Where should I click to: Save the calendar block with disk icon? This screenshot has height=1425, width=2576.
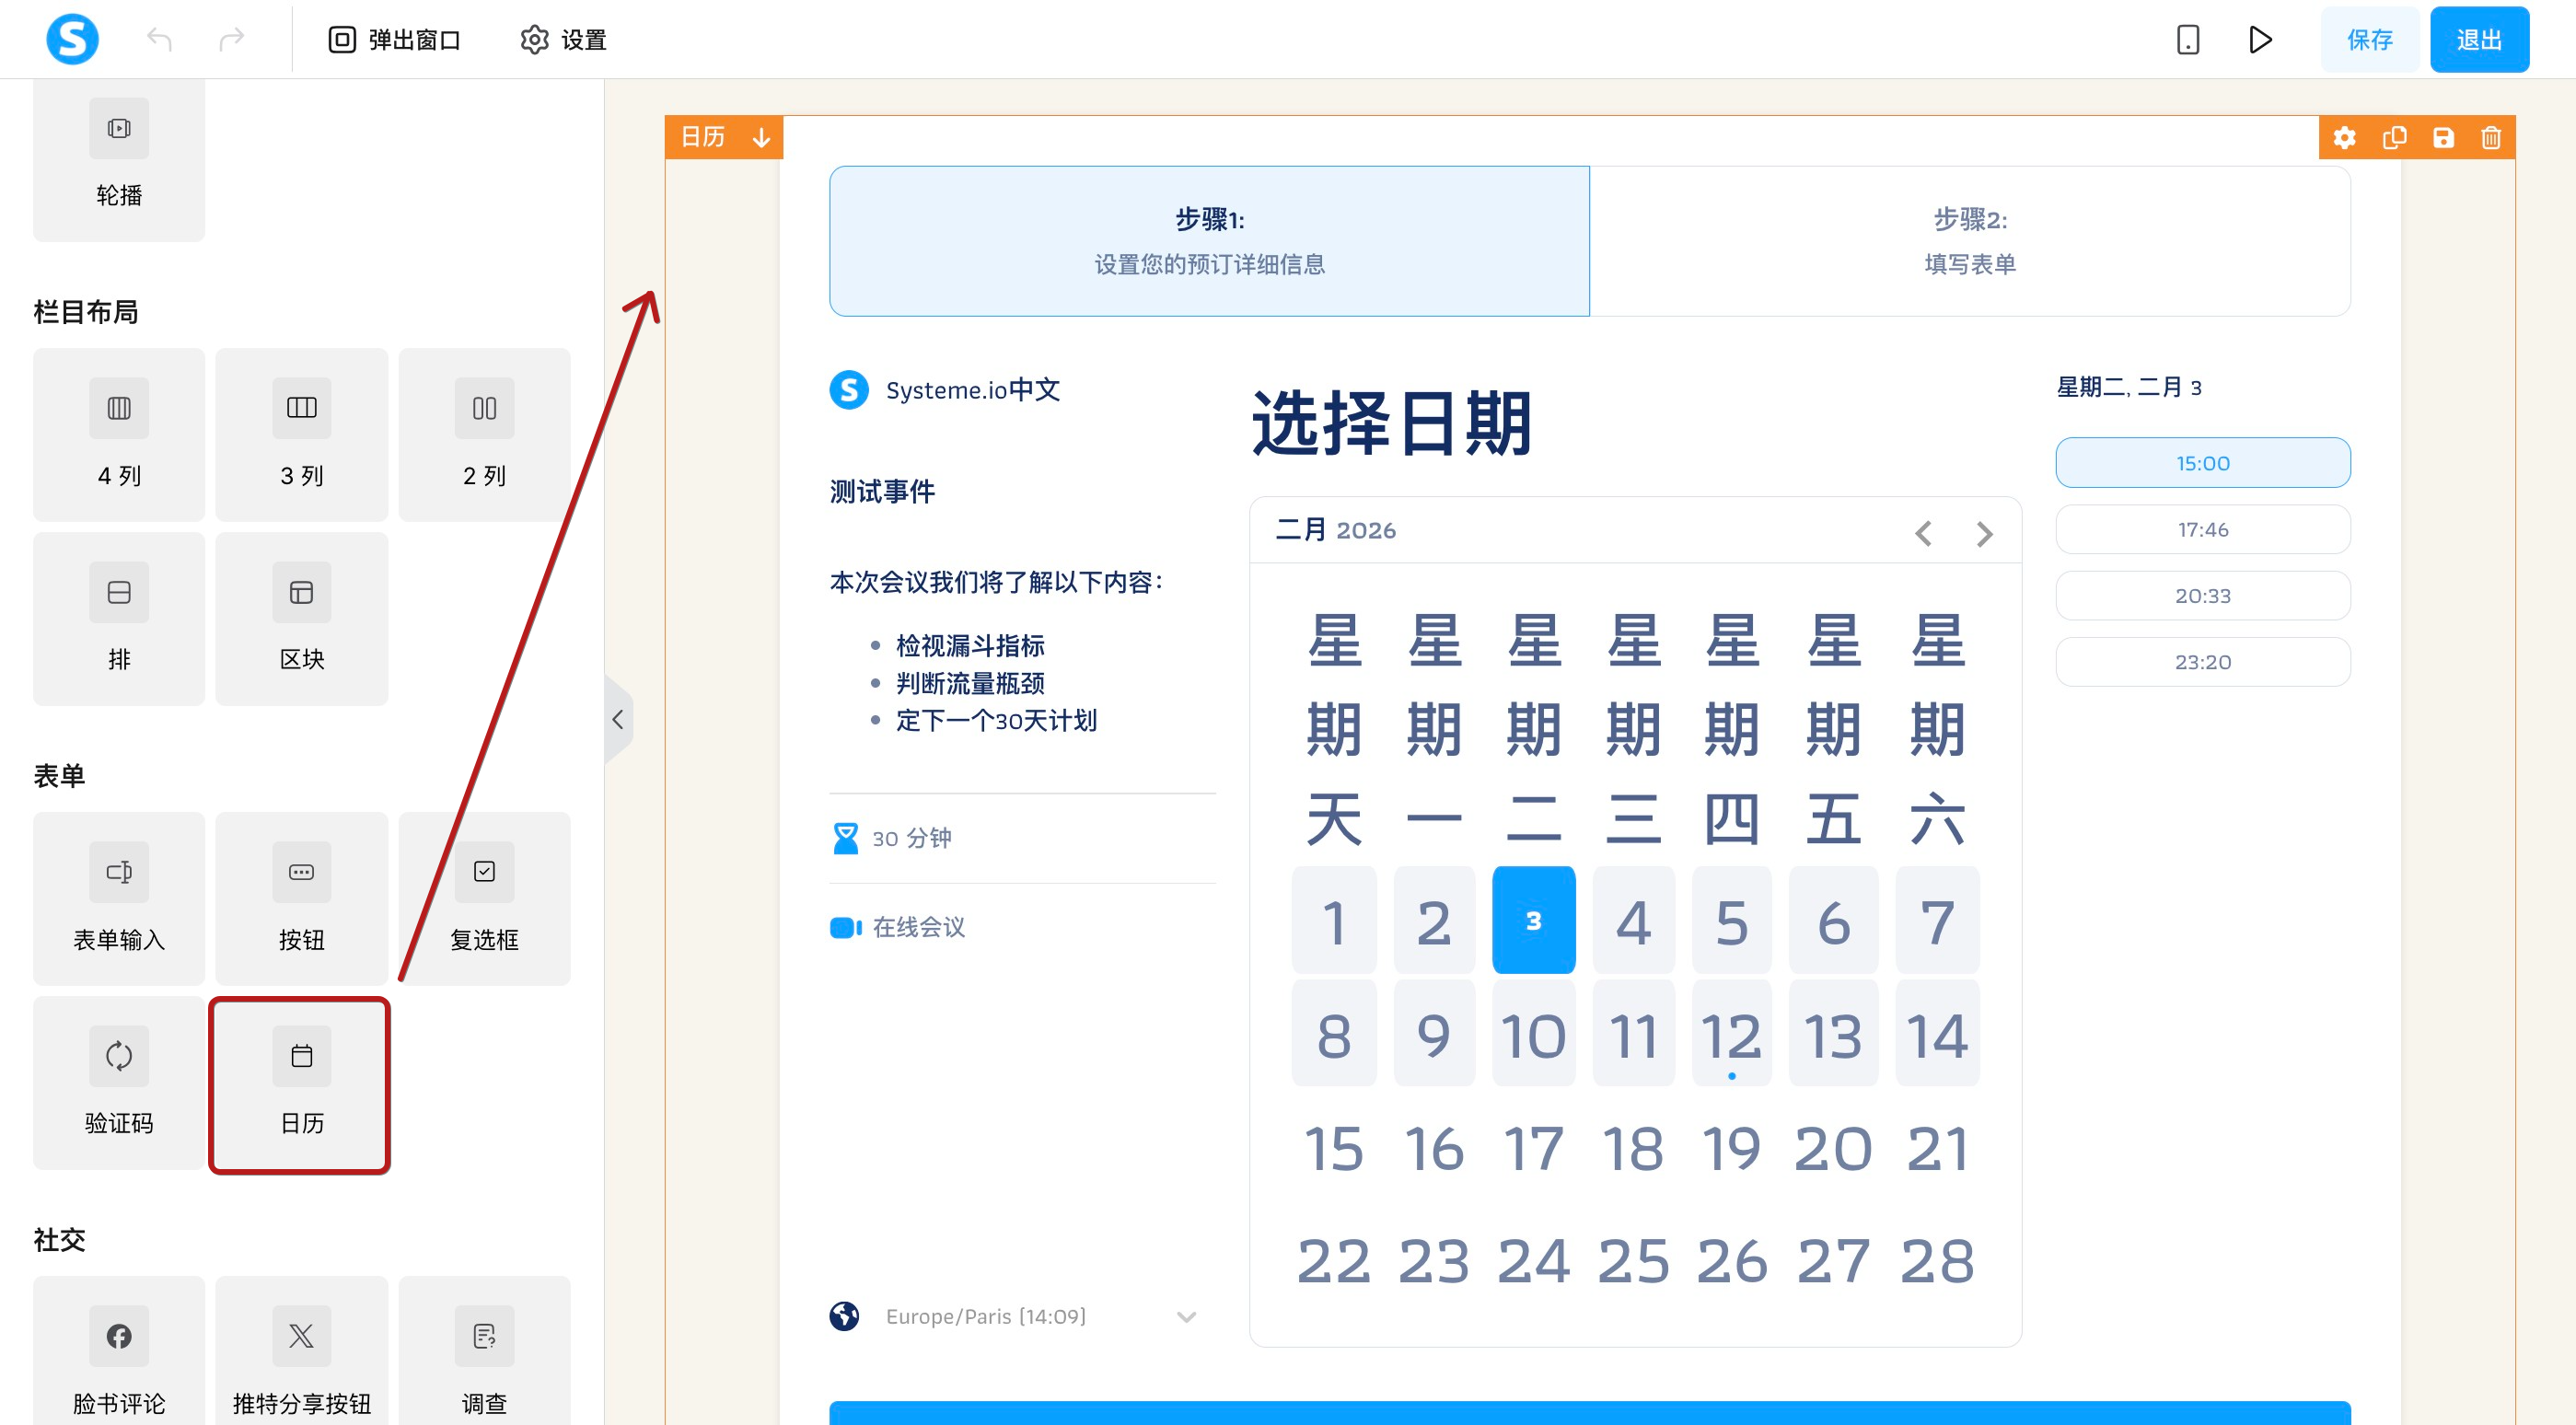(2443, 138)
